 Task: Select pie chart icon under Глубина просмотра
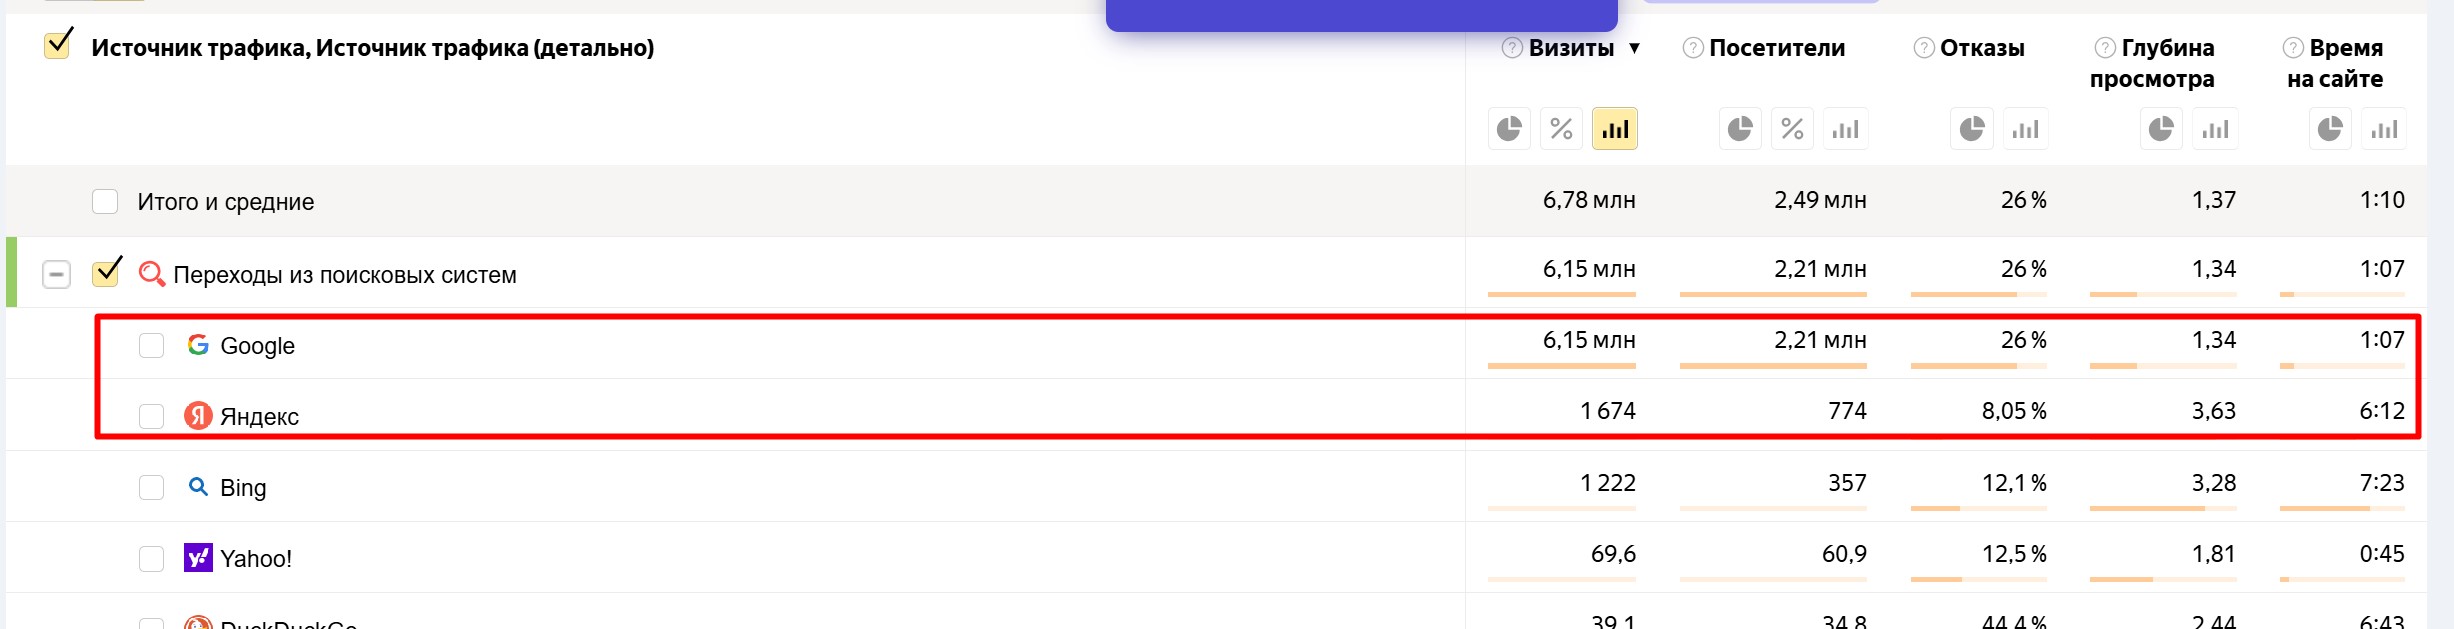[x=2161, y=129]
